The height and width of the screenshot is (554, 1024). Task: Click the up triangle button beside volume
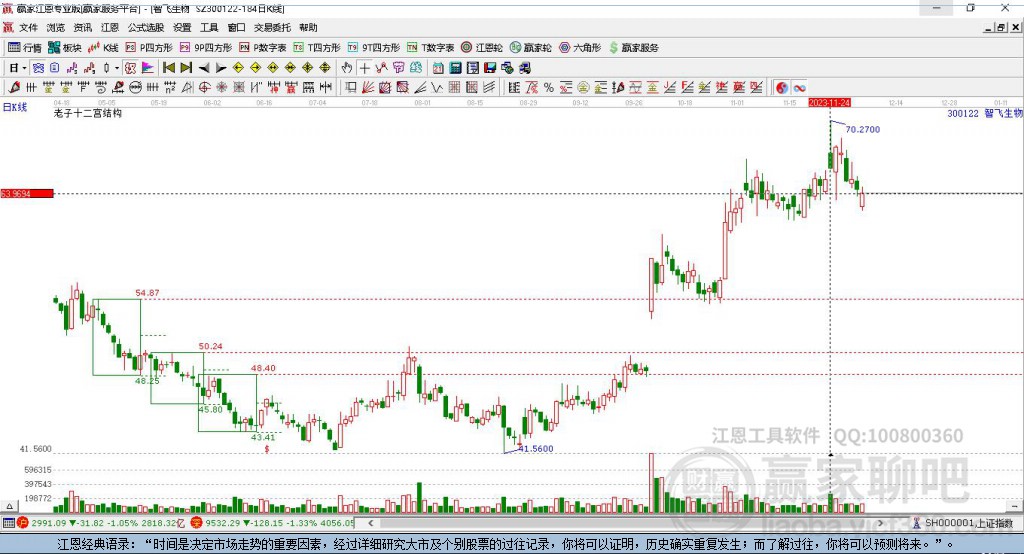tap(9, 506)
